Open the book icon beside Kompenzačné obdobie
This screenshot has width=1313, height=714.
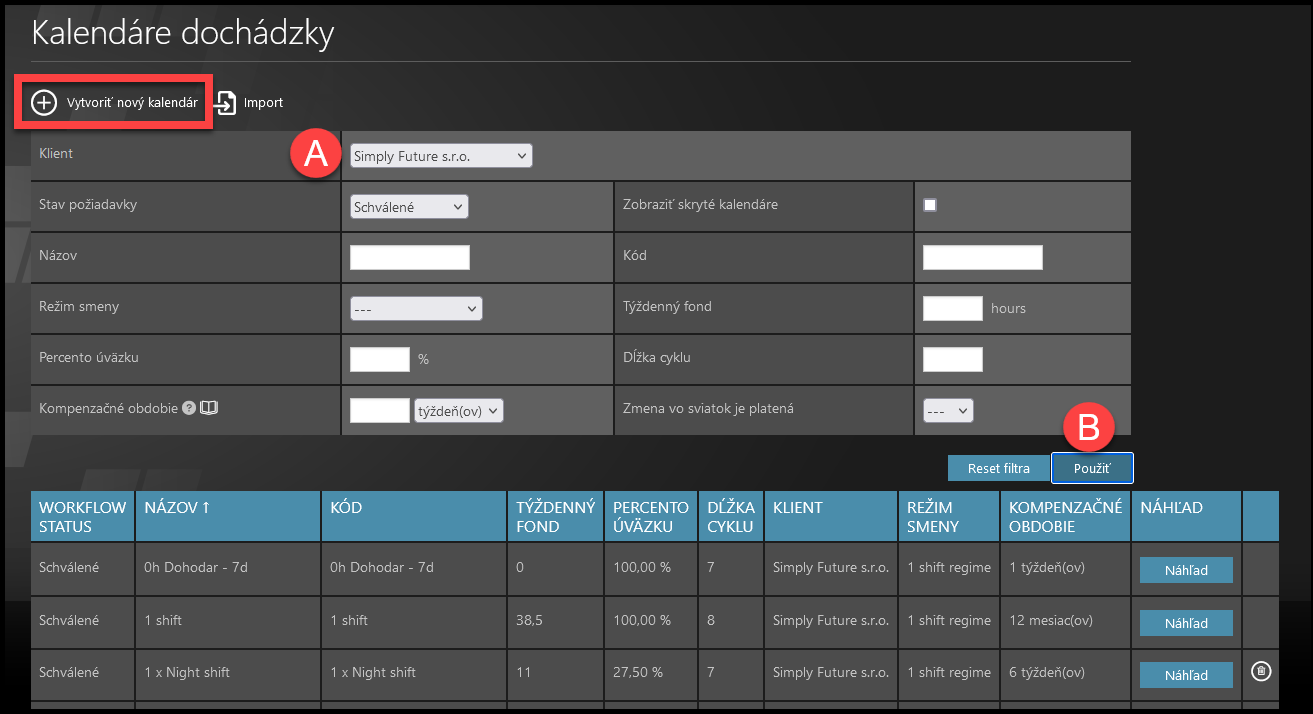(208, 409)
